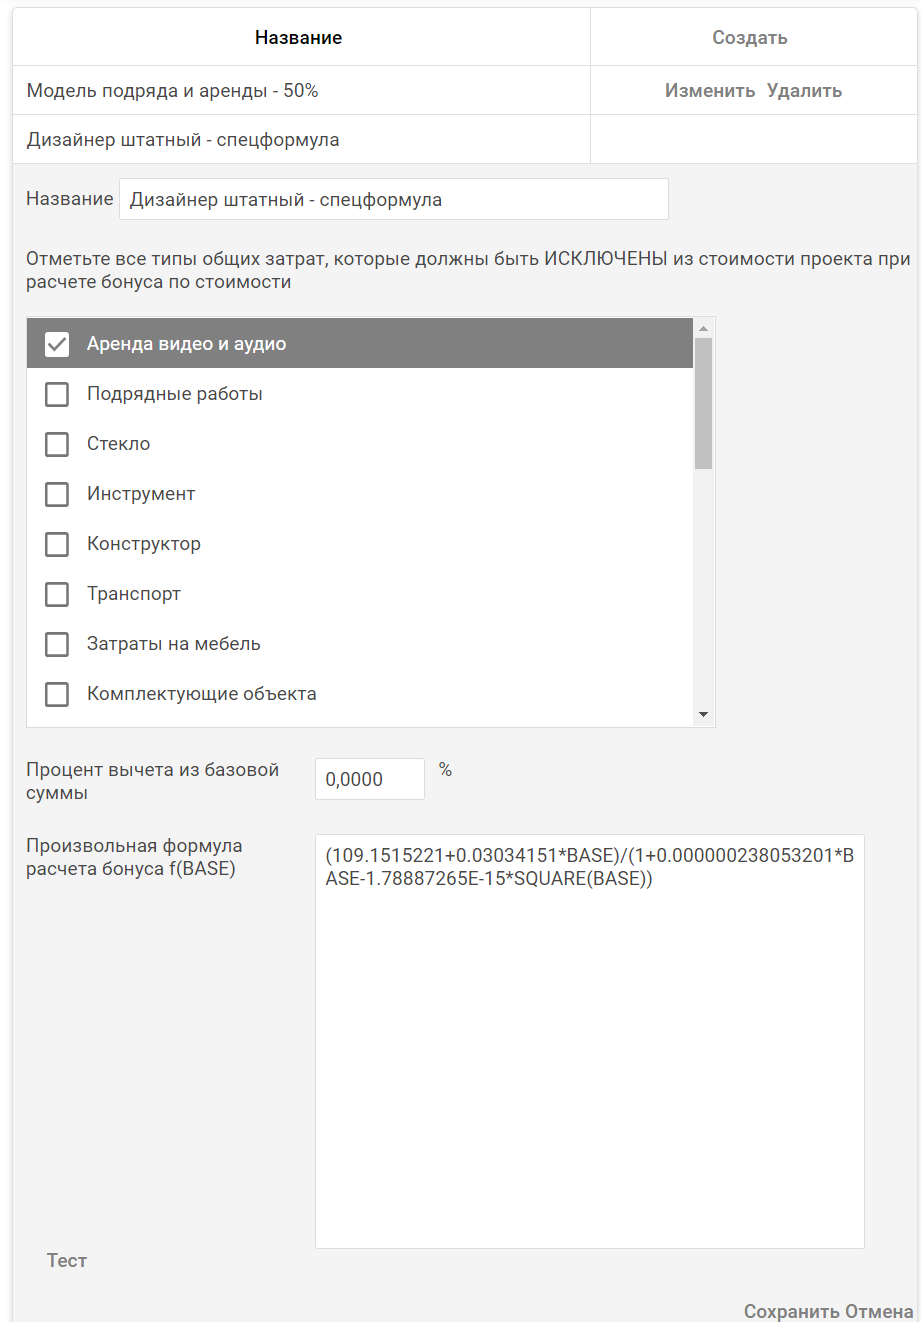The width and height of the screenshot is (921, 1322).
Task: Click the list scroll-down arrow
Action: pos(703,715)
